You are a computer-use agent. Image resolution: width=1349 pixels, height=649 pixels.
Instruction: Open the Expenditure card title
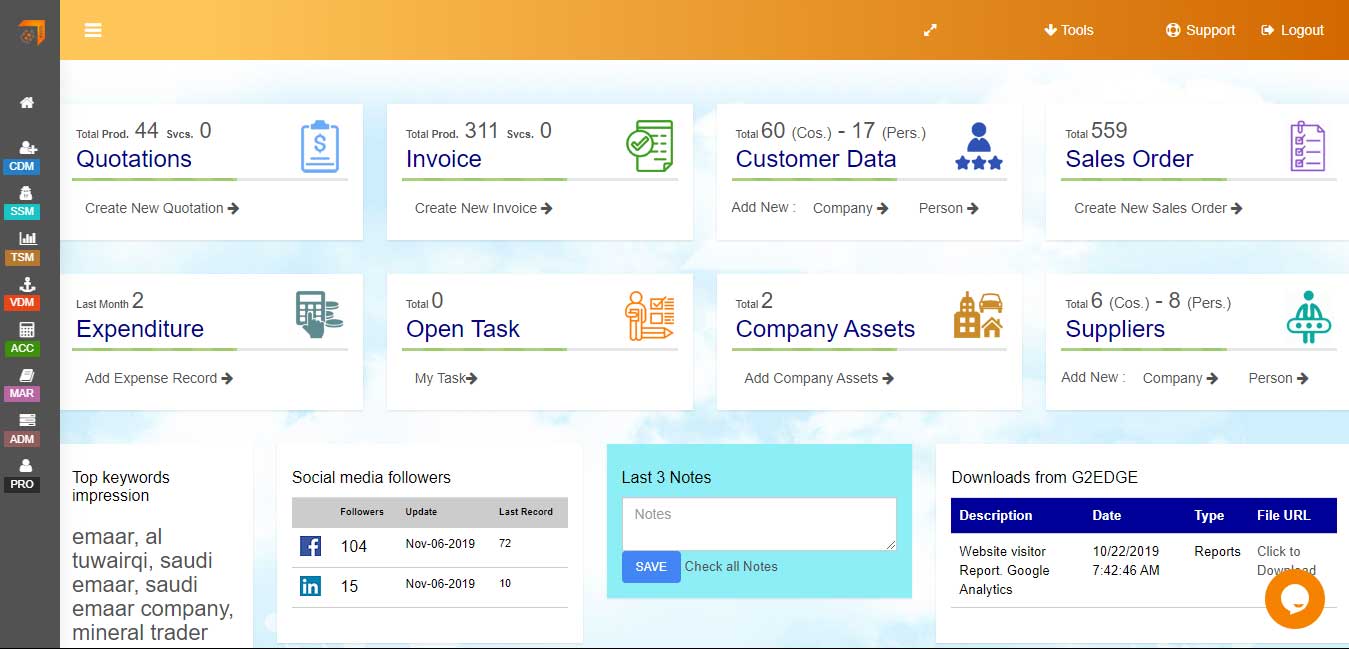[x=140, y=329]
